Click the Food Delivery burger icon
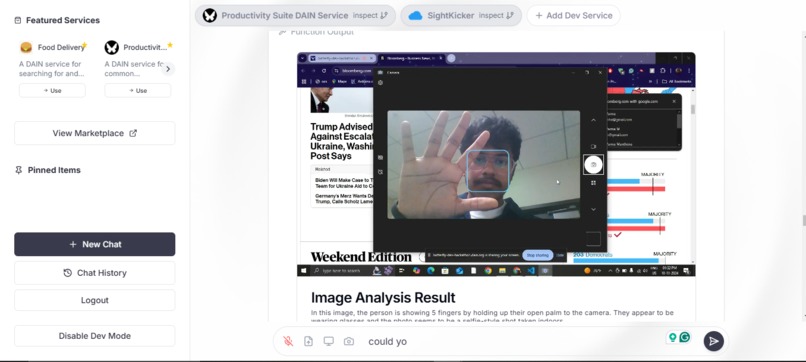Image resolution: width=806 pixels, height=362 pixels. pyautogui.click(x=26, y=47)
